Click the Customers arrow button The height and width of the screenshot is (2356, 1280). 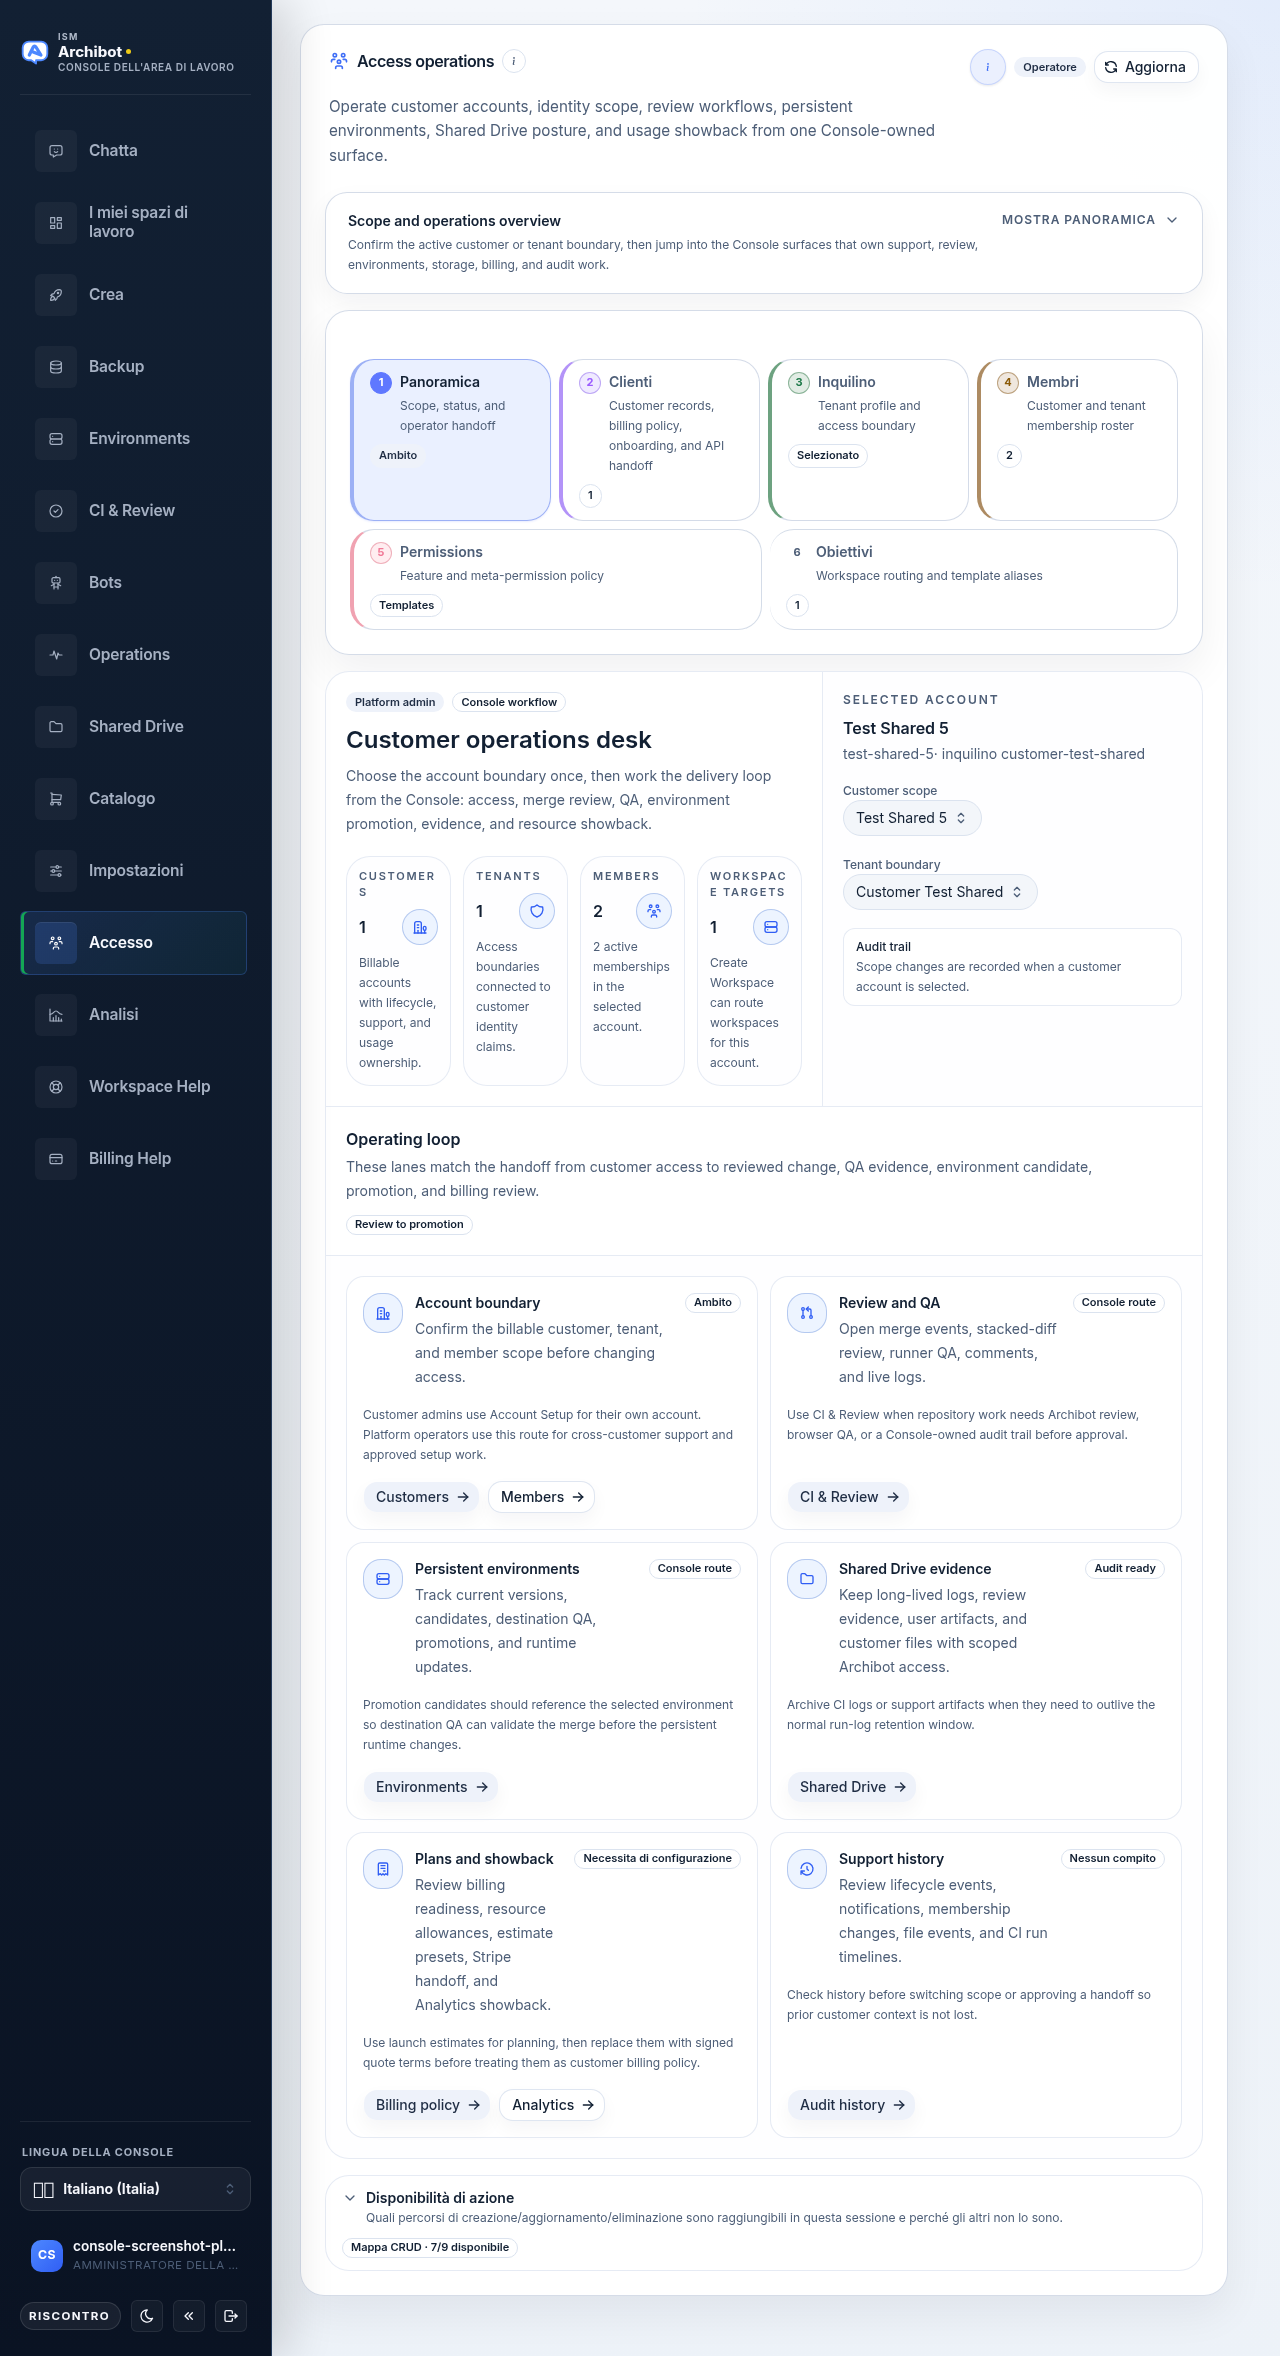click(421, 1497)
